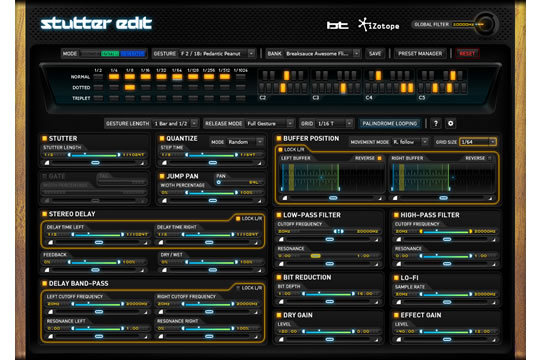540x360 pixels.
Task: Enable the dimmed Gate module
Action: [x=44, y=176]
